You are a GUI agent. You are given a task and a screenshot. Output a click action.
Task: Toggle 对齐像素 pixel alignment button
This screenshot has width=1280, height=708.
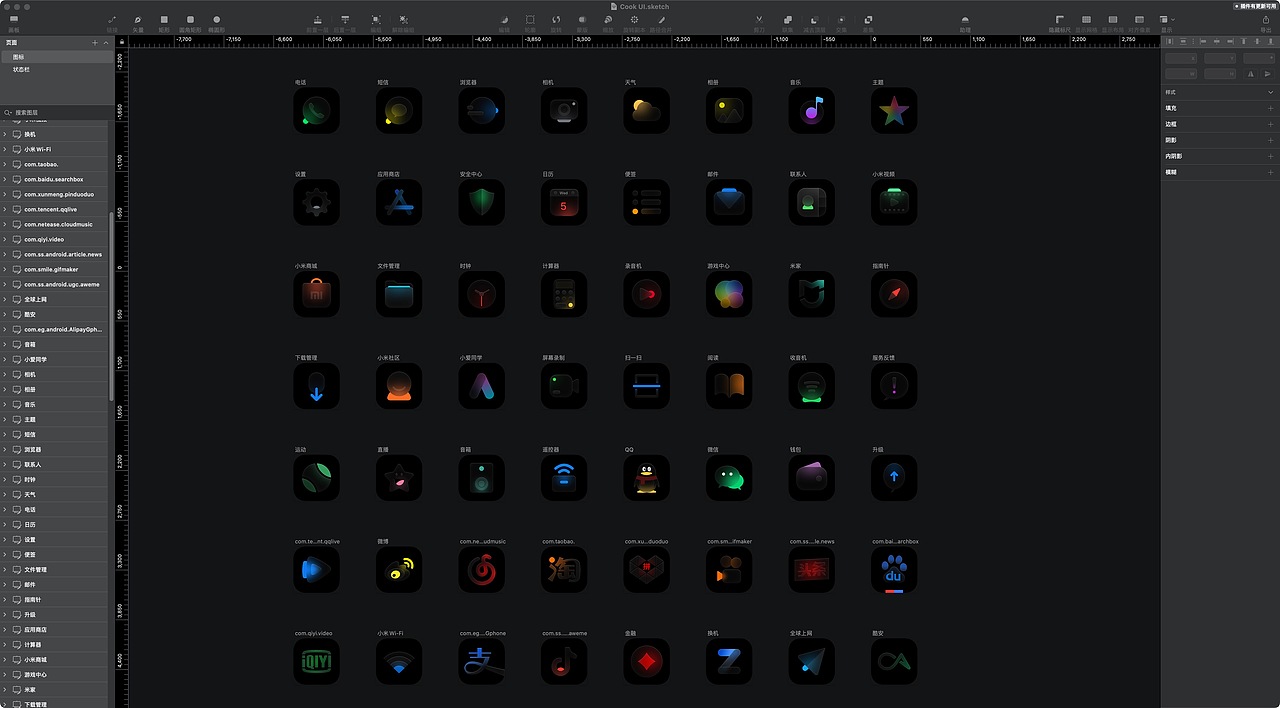pyautogui.click(x=1139, y=19)
